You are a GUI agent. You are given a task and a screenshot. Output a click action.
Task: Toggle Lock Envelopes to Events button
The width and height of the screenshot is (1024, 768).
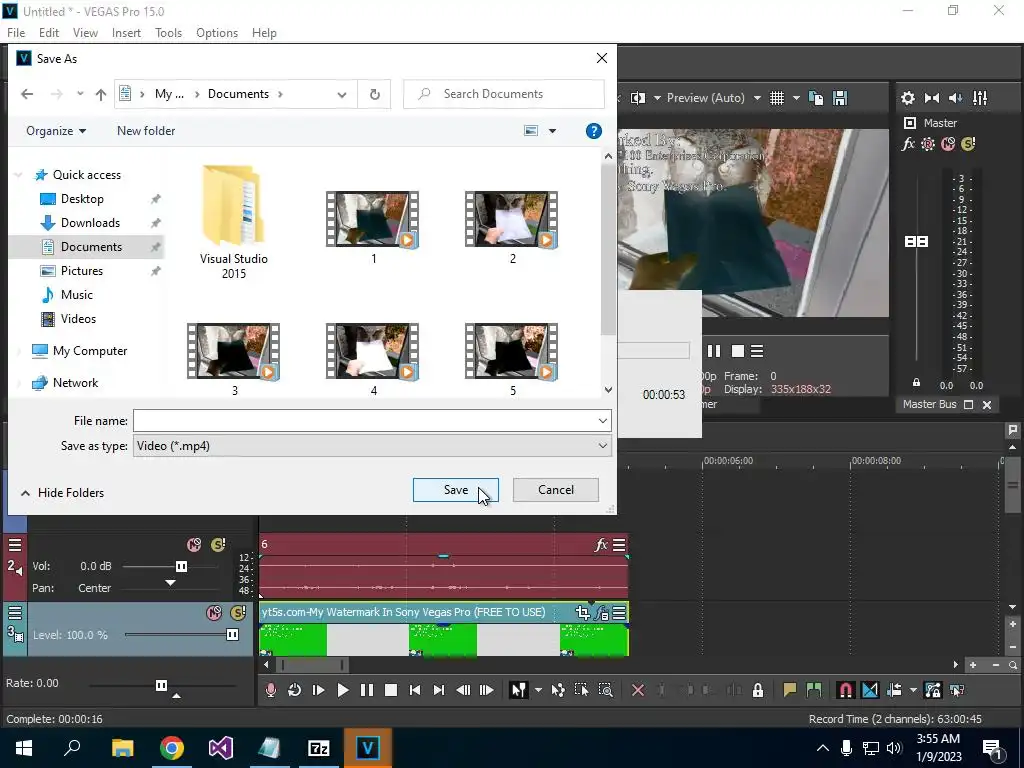point(933,690)
